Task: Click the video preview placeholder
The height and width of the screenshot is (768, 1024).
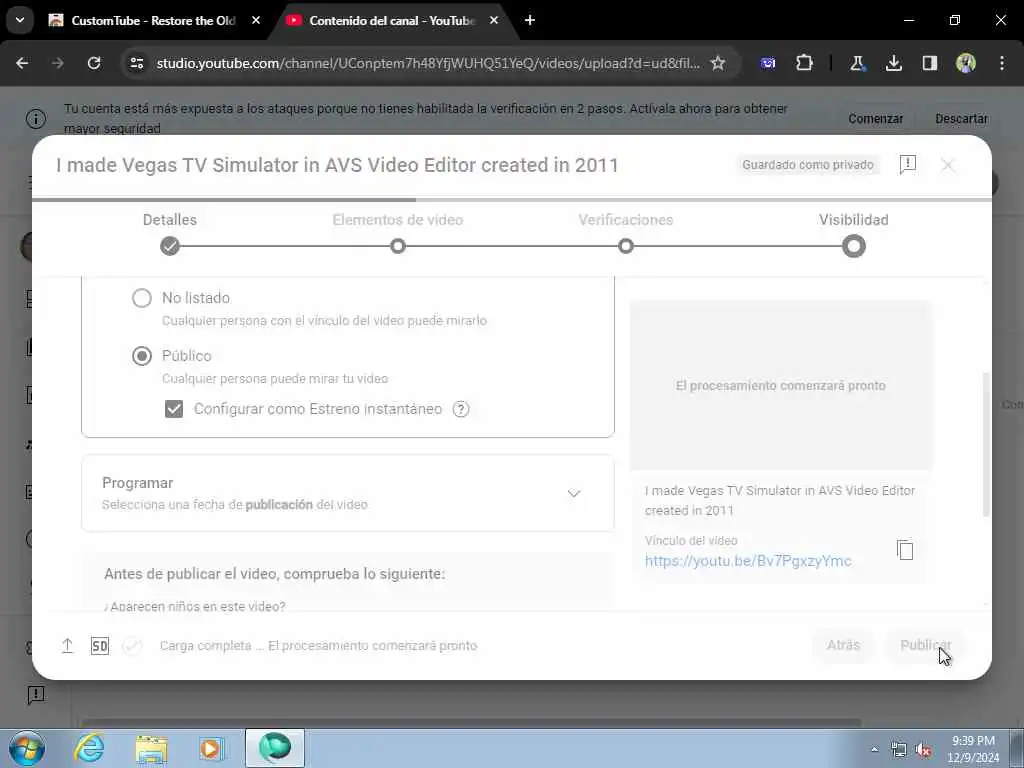Action: point(780,385)
